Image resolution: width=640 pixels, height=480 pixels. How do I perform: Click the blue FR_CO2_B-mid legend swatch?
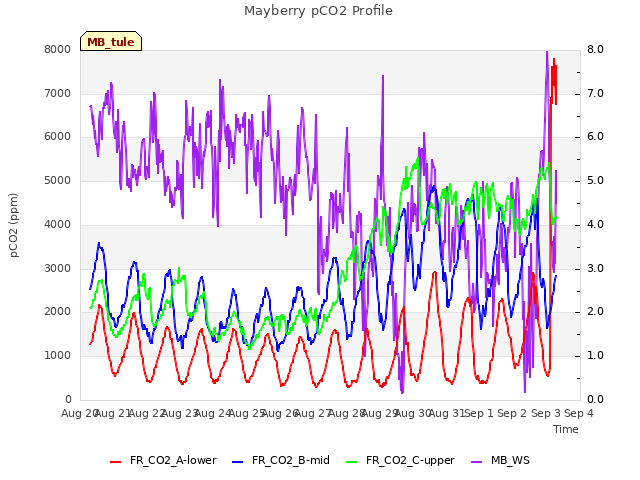click(x=238, y=462)
